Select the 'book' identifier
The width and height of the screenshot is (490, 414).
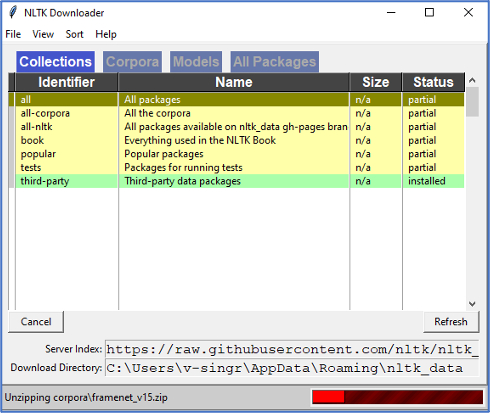(x=32, y=140)
